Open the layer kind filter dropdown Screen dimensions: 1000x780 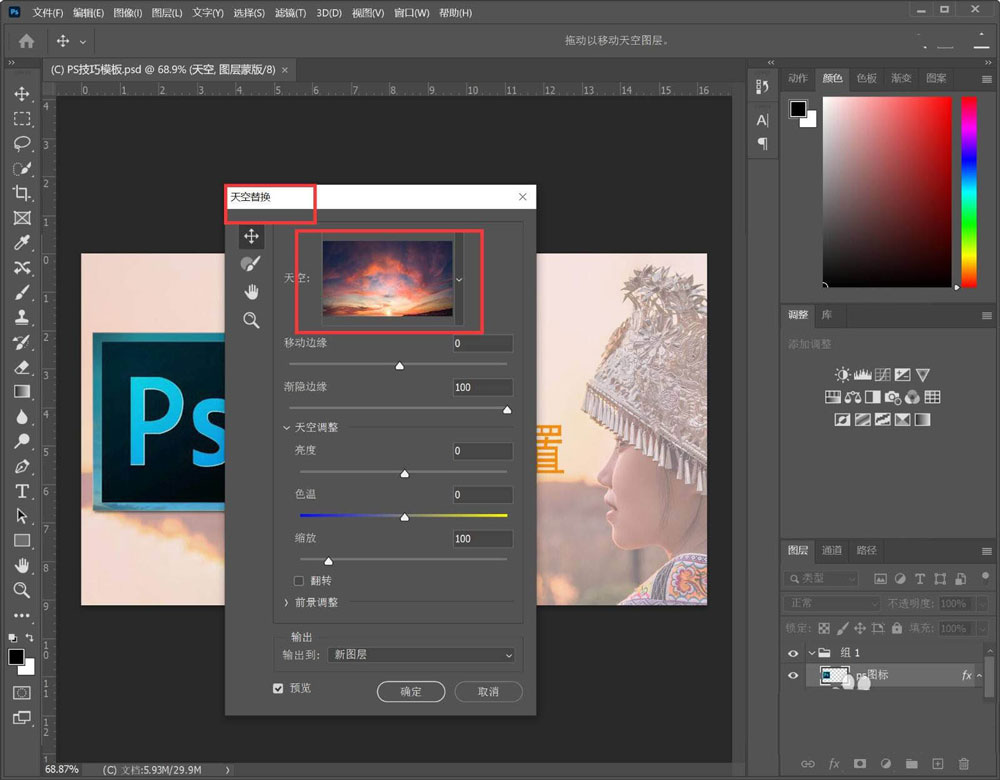coord(821,578)
